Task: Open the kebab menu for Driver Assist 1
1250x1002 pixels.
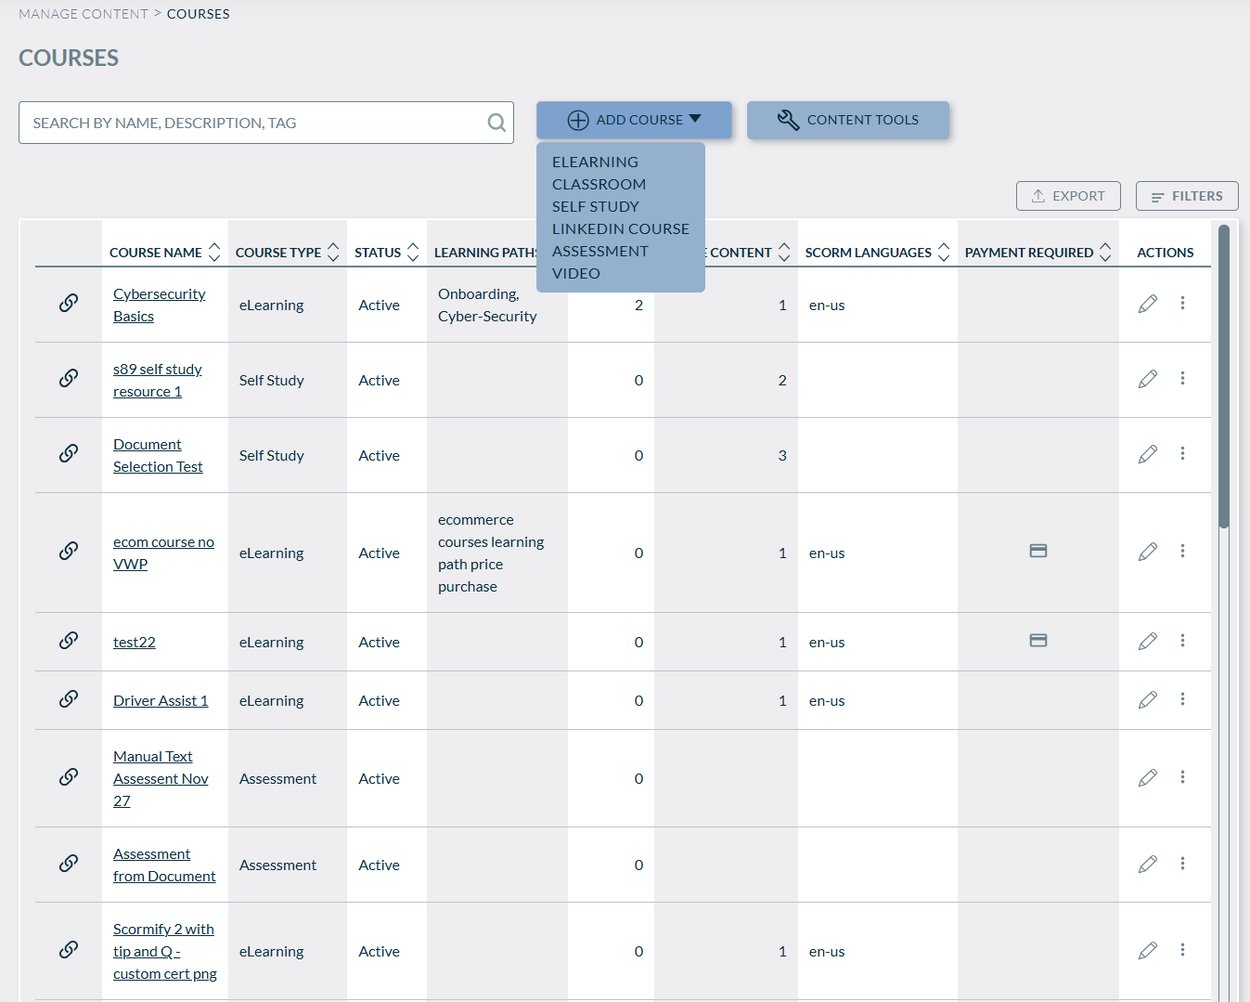Action: 1182,700
